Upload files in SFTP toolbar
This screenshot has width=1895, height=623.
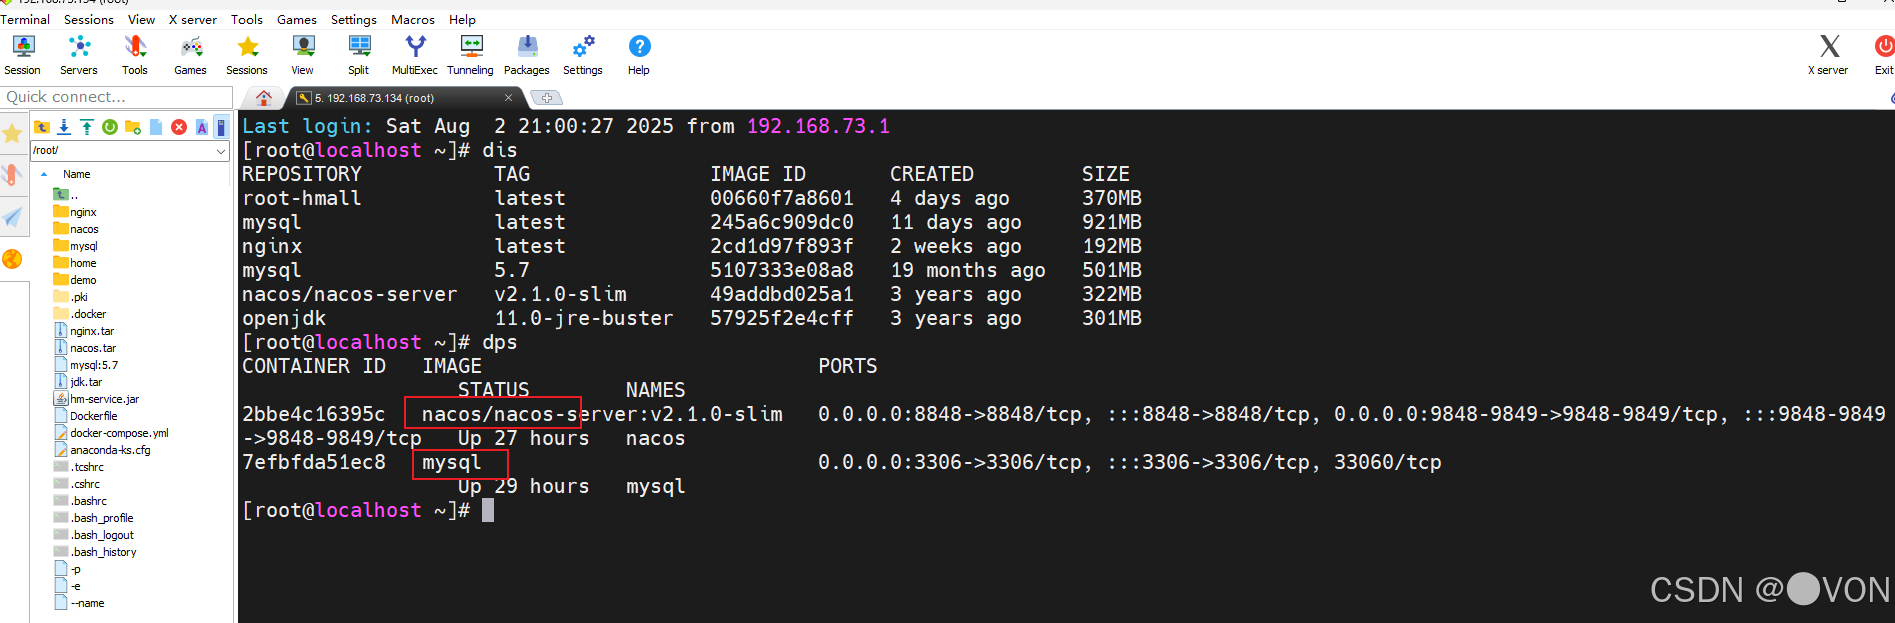pos(87,127)
